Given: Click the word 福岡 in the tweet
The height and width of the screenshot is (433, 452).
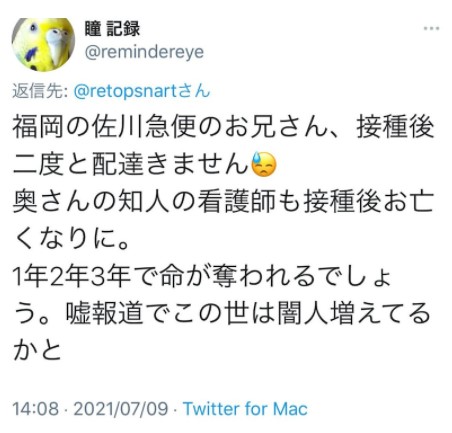Looking at the screenshot, I should (x=38, y=127).
